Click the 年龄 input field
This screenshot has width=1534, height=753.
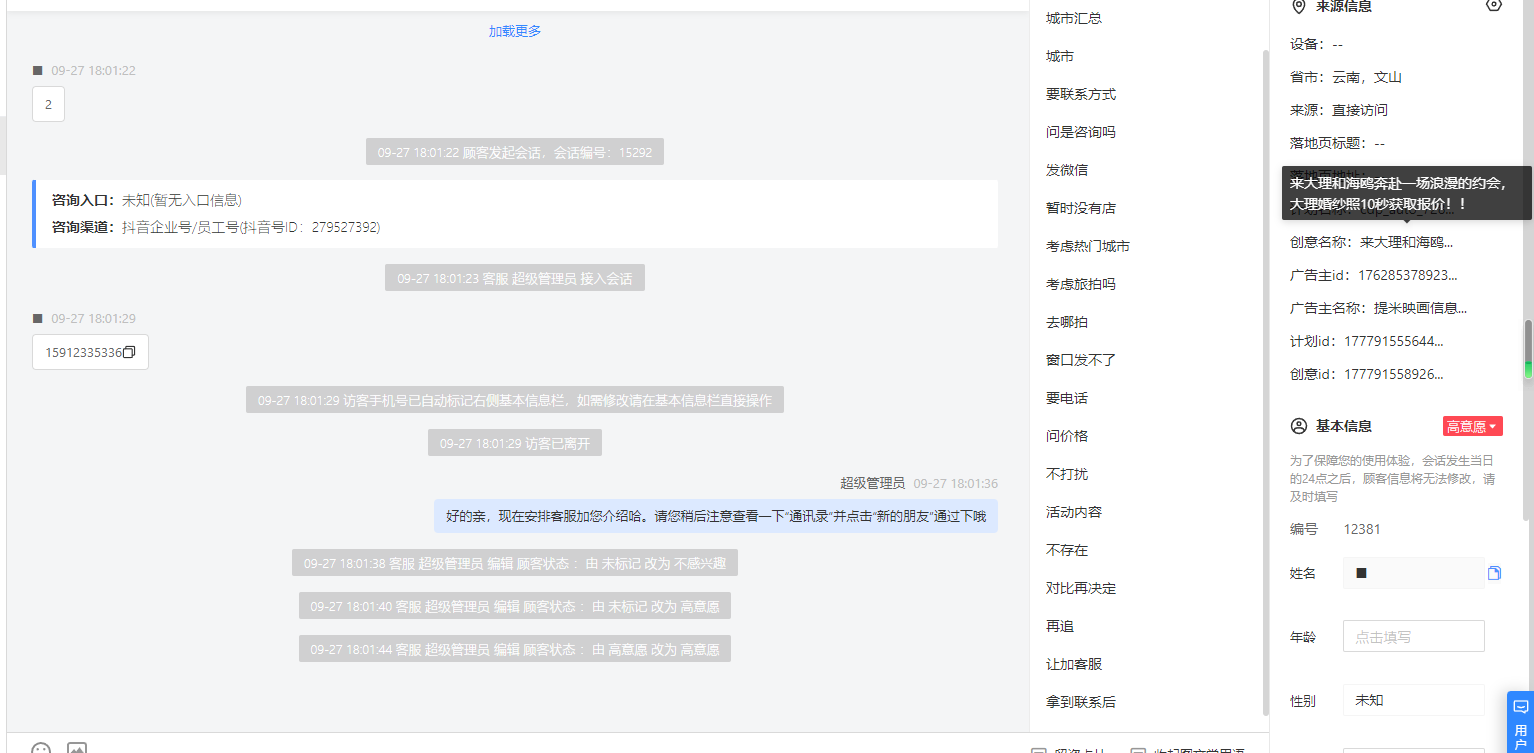pos(1413,636)
